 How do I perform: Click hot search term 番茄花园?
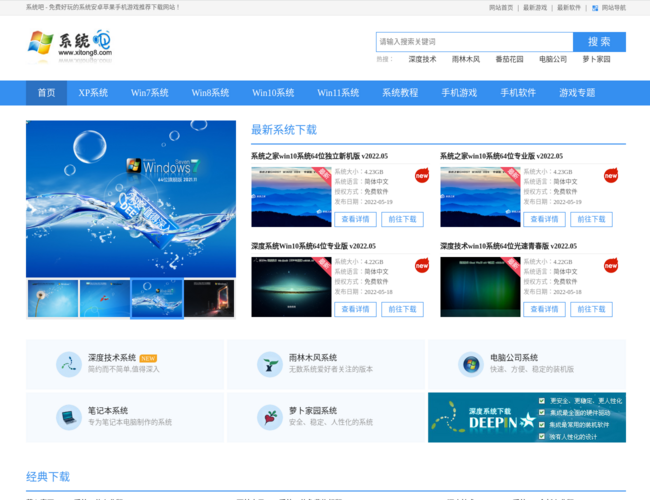(x=509, y=59)
